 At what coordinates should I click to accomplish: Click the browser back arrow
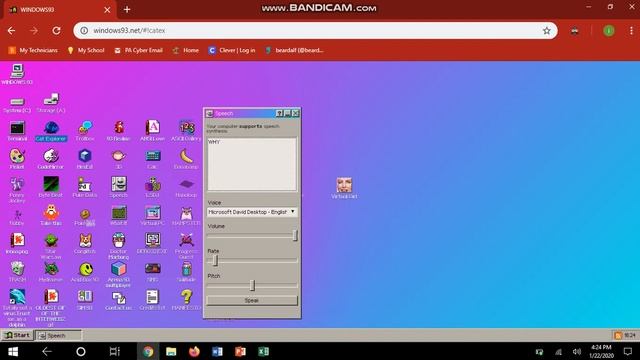(11, 31)
